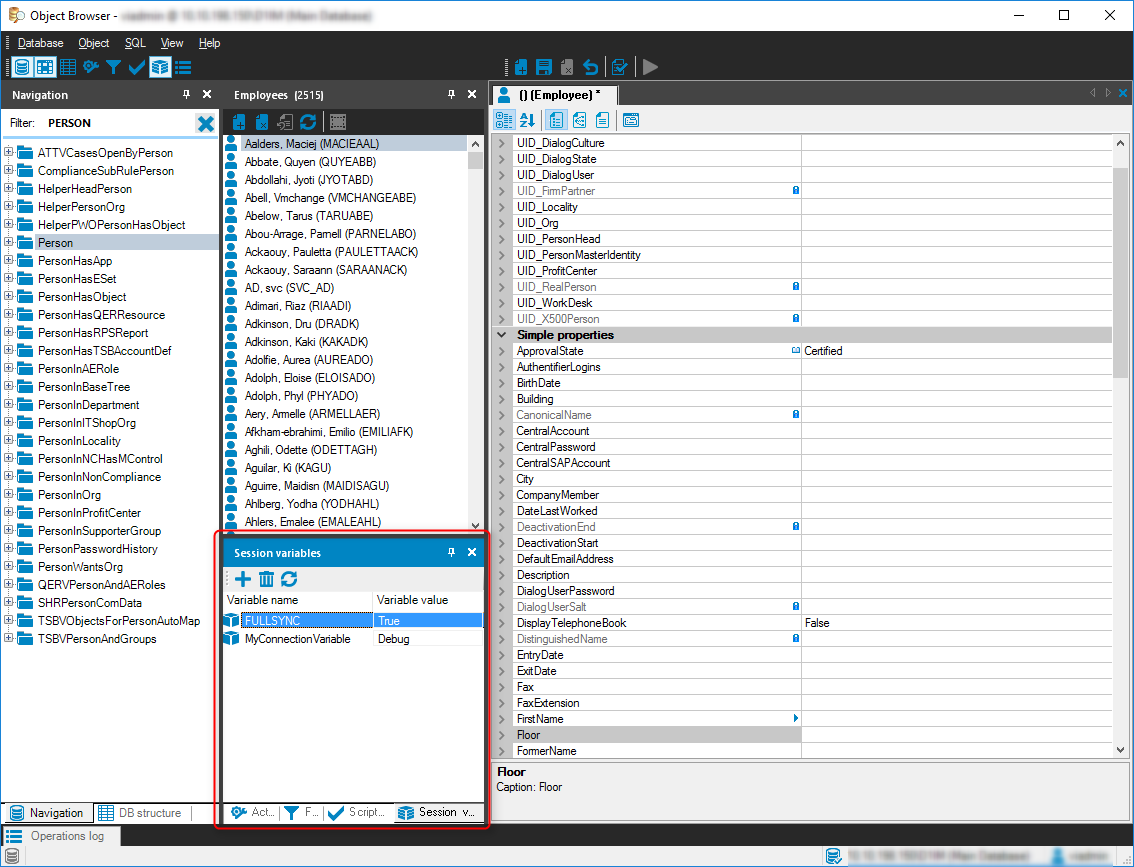Close the Navigation panel
The height and width of the screenshot is (867, 1134).
pyautogui.click(x=207, y=95)
